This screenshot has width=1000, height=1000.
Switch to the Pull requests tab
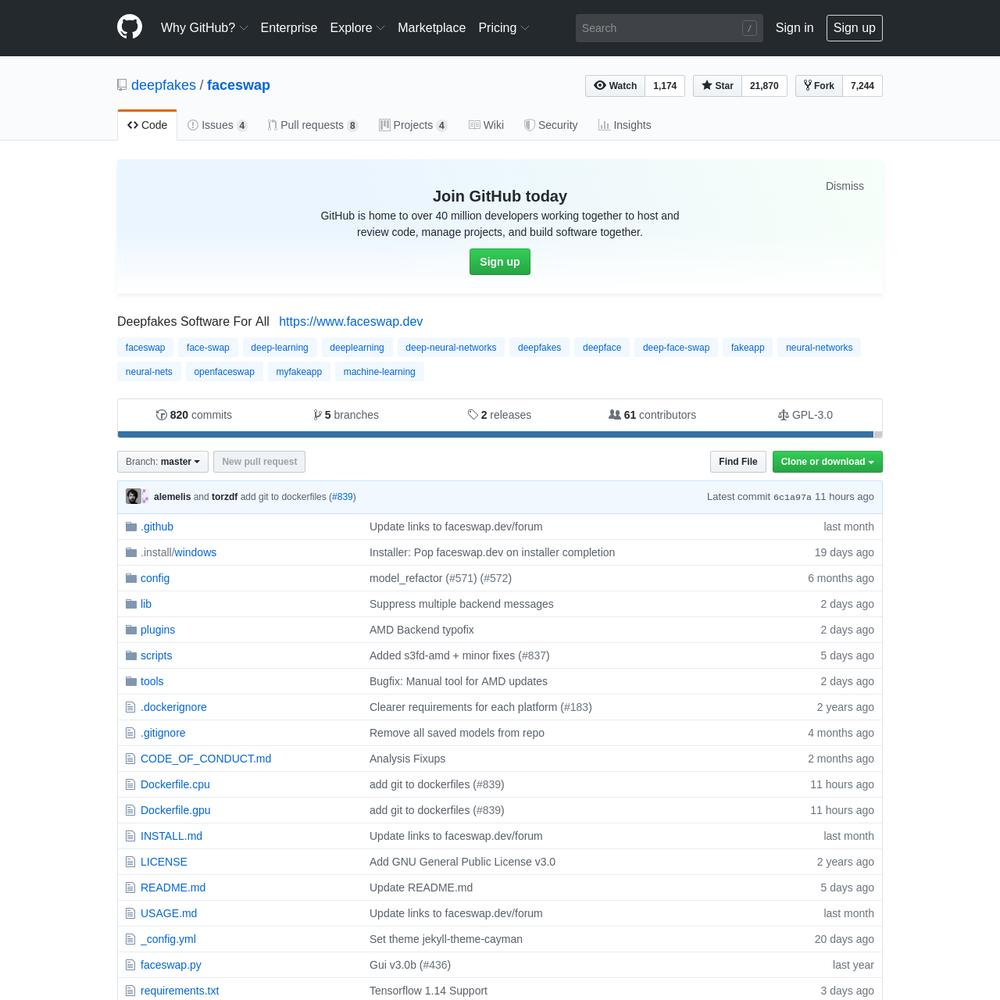(x=312, y=125)
